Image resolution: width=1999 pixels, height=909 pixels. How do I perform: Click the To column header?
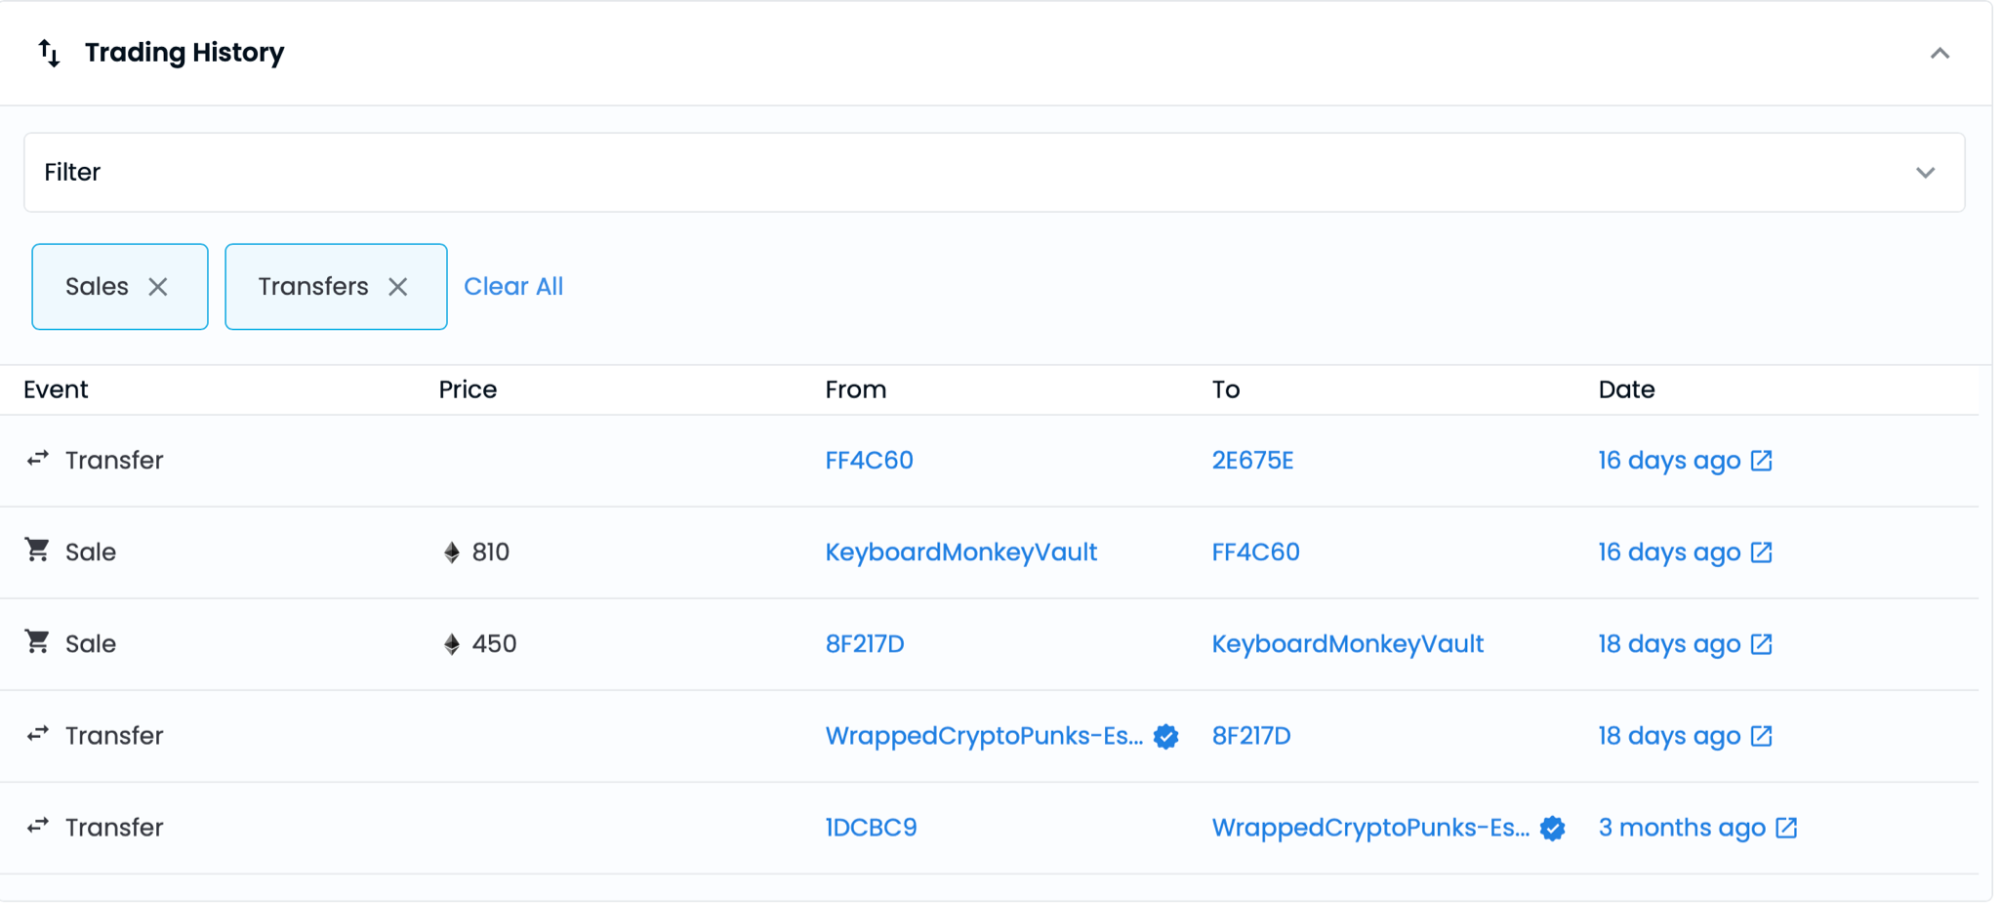coord(1226,390)
